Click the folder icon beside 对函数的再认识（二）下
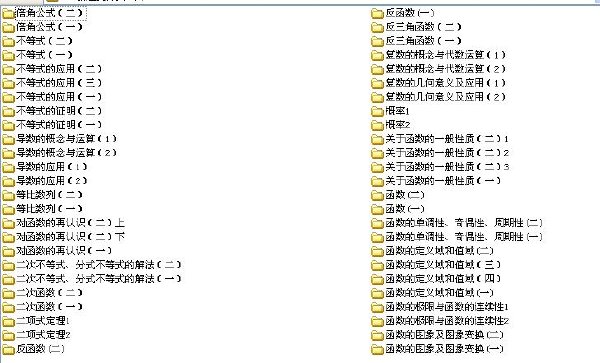This screenshot has height=363, width=600. [x=8, y=237]
